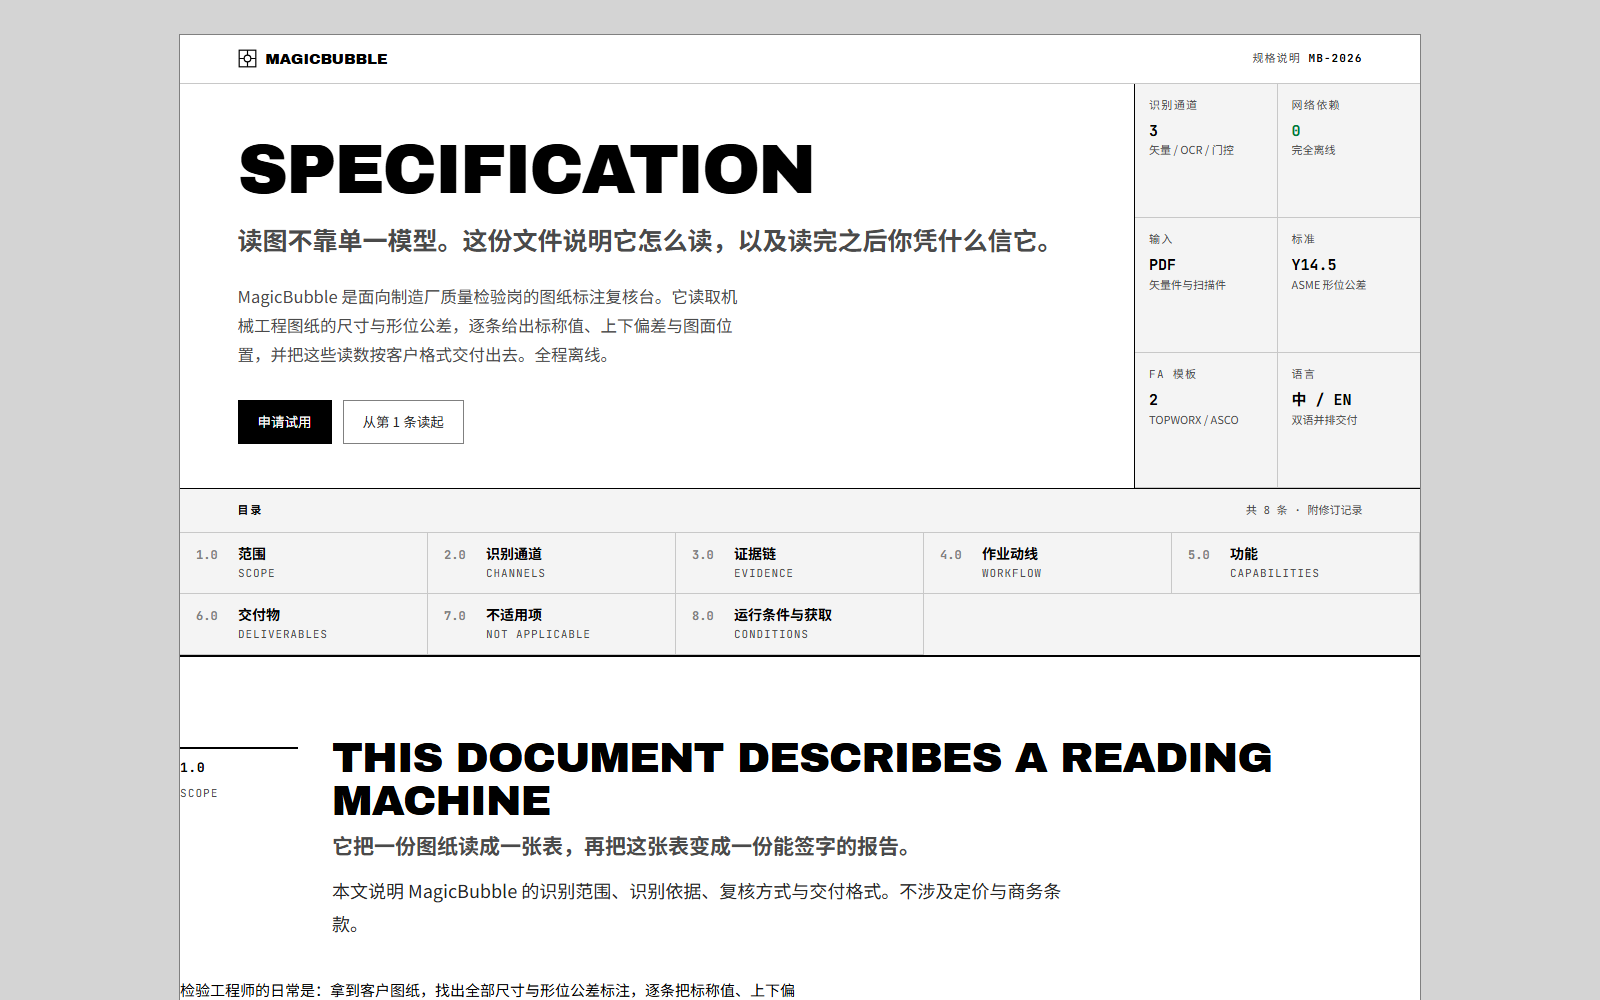Click the FA 模板 stat value 2
This screenshot has height=1000, width=1600.
(1153, 400)
